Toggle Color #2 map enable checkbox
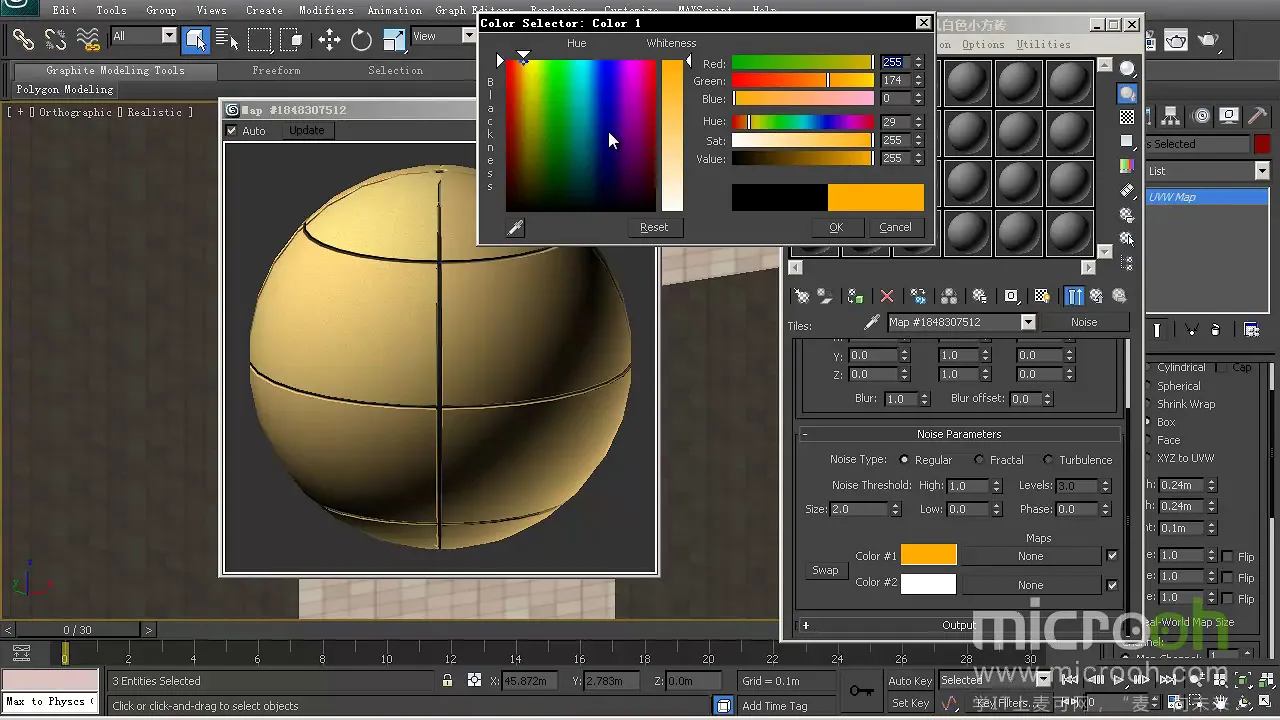 1112,585
